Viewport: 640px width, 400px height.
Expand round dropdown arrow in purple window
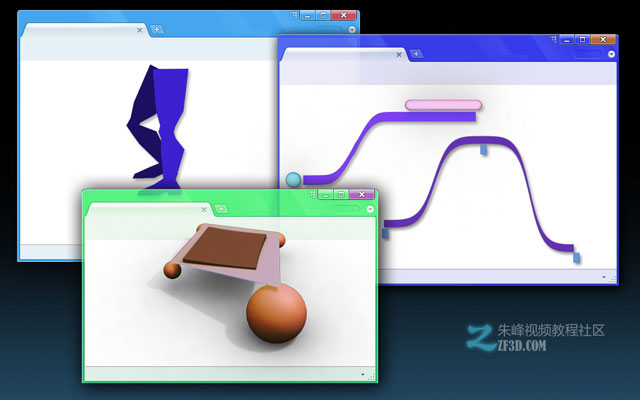pos(611,54)
